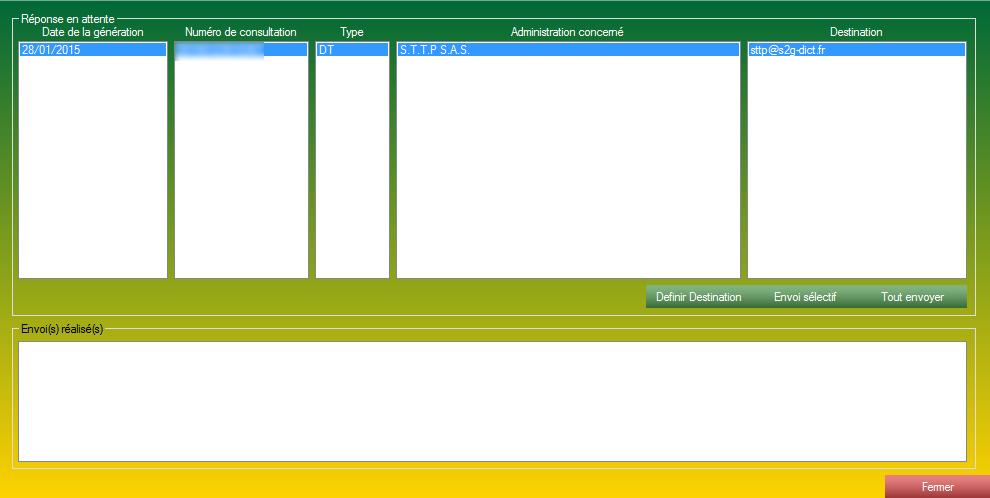Select the 28/01/2015 date entry

[x=92, y=49]
